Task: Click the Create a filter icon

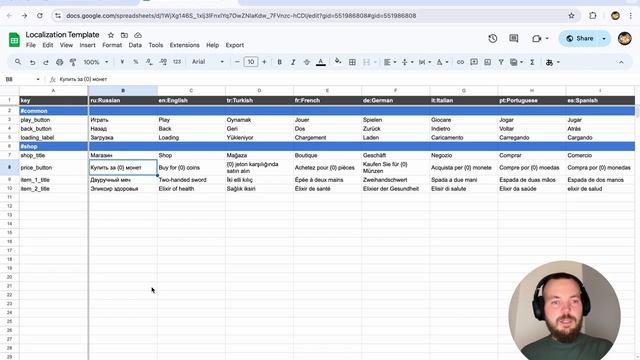Action: point(501,62)
